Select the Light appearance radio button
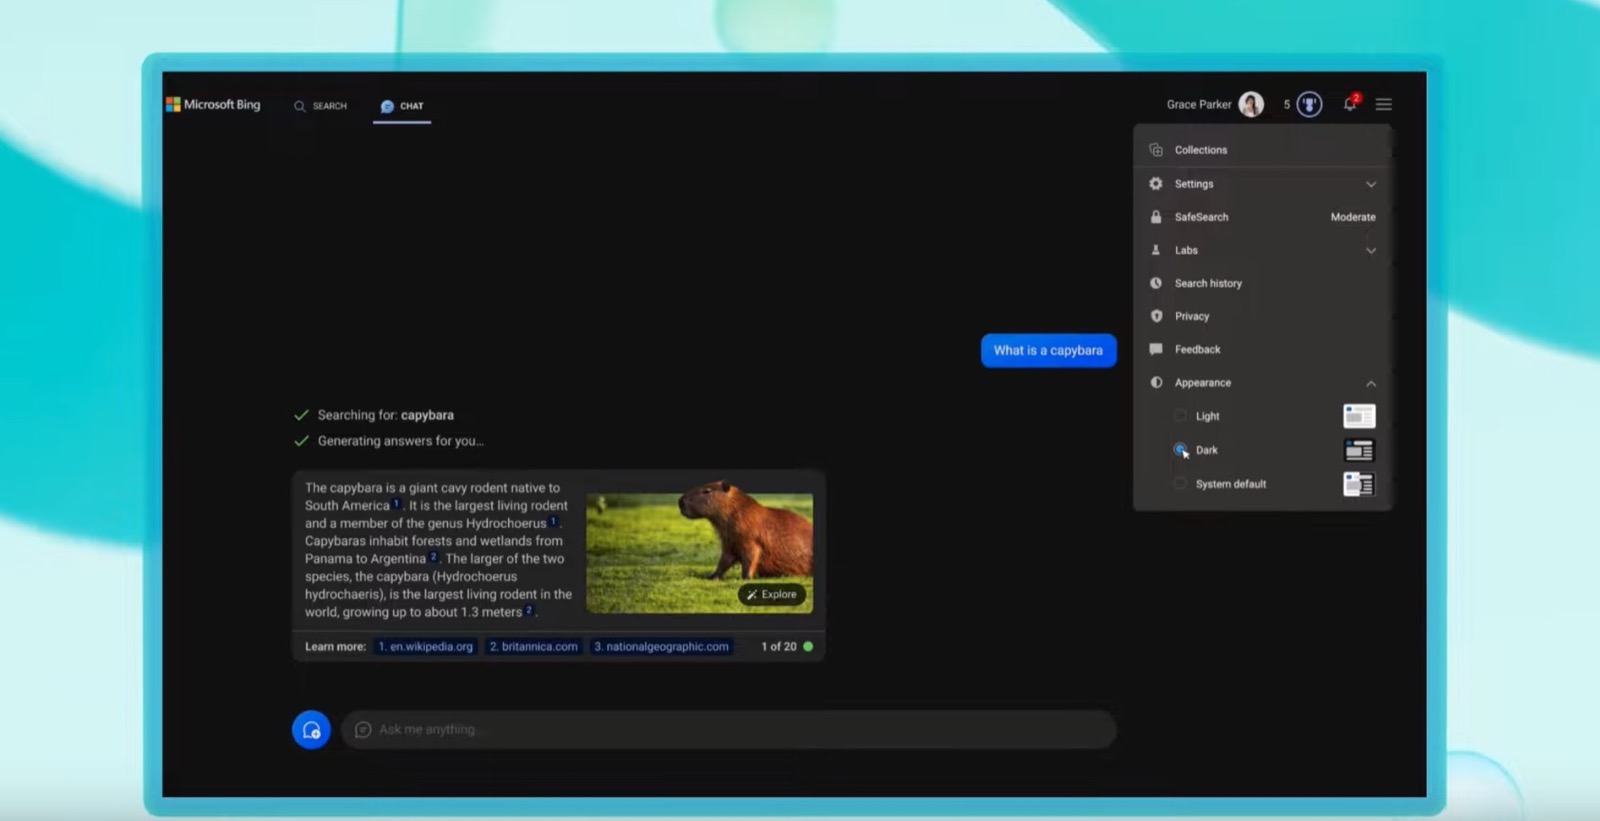The image size is (1600, 821). coord(1180,416)
